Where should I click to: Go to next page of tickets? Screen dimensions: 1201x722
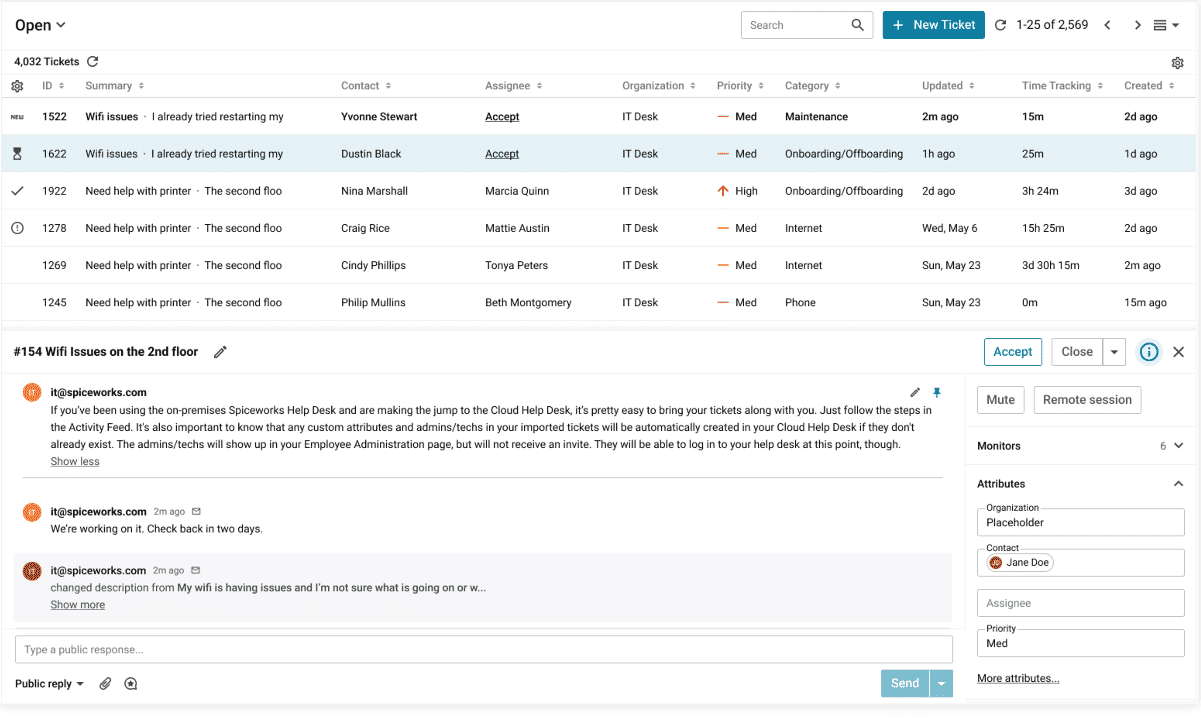click(1137, 25)
